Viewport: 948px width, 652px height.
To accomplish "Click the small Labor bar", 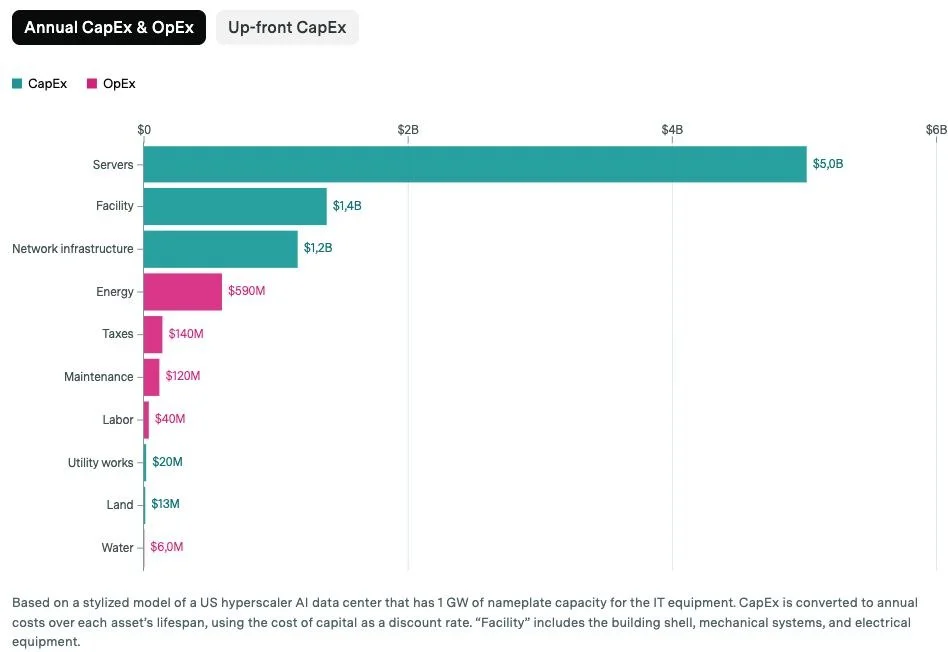I will tap(146, 420).
